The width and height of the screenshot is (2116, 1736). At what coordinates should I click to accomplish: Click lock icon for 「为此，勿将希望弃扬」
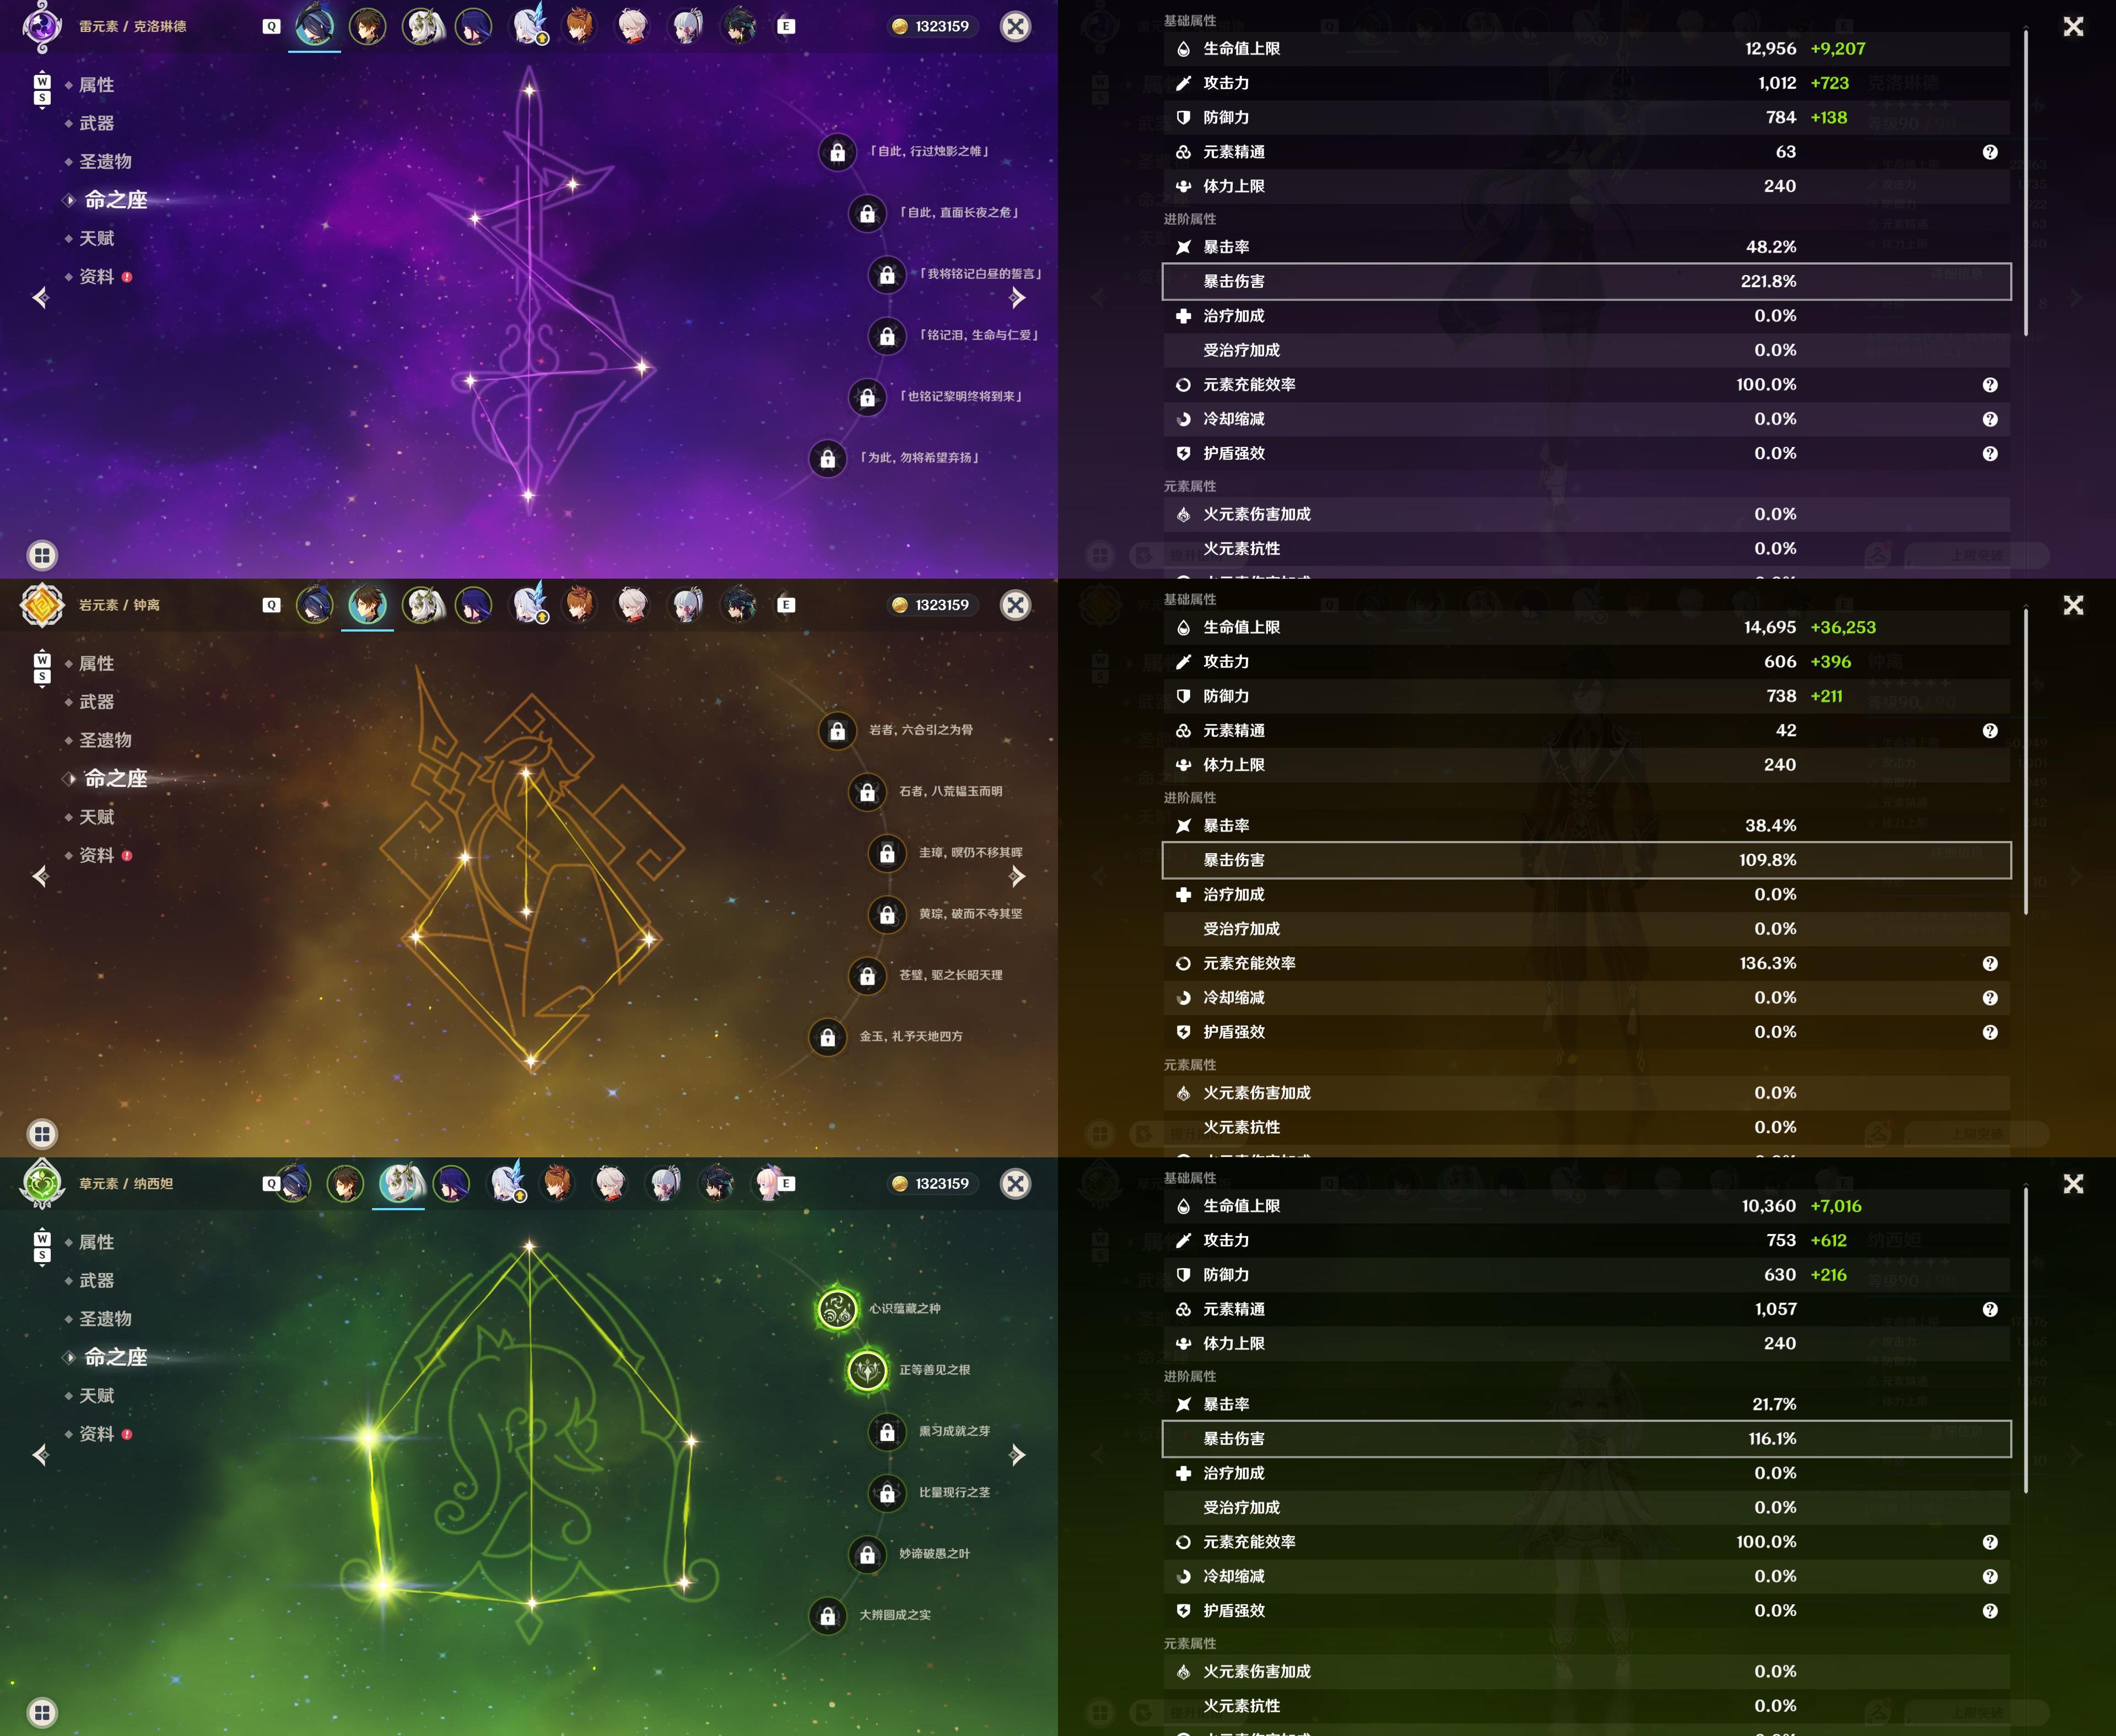[828, 458]
